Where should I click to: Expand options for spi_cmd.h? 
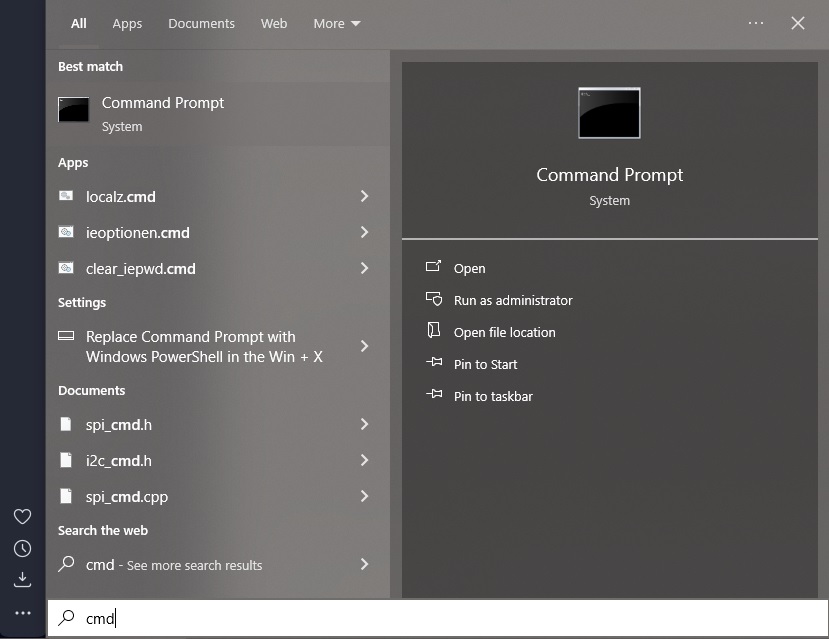click(364, 424)
